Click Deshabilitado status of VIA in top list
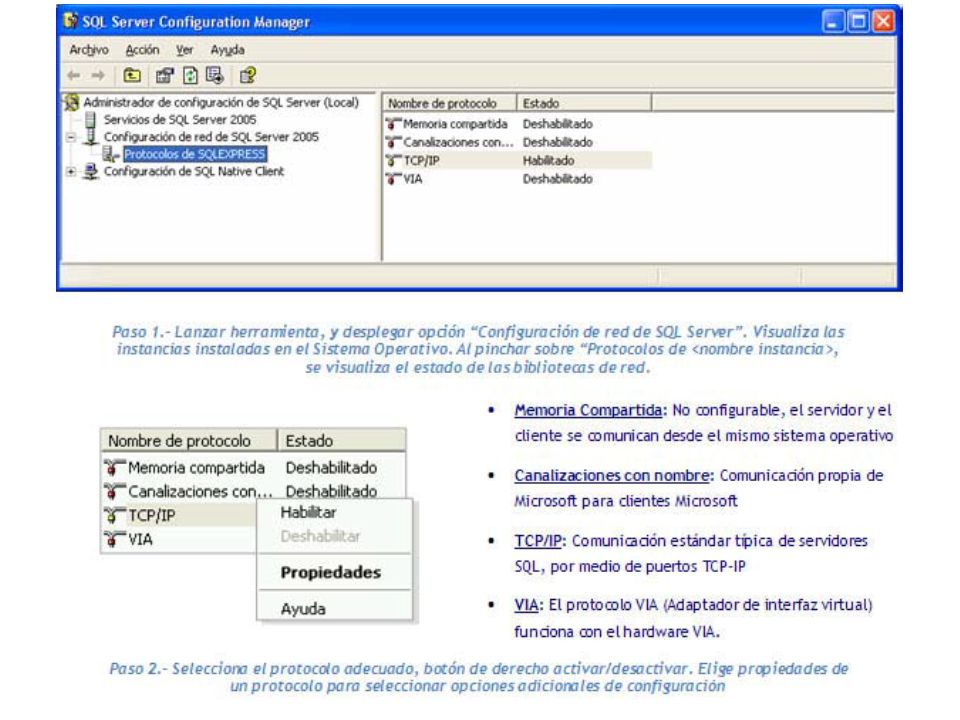Image resolution: width=960 pixels, height=720 pixels. coord(558,179)
